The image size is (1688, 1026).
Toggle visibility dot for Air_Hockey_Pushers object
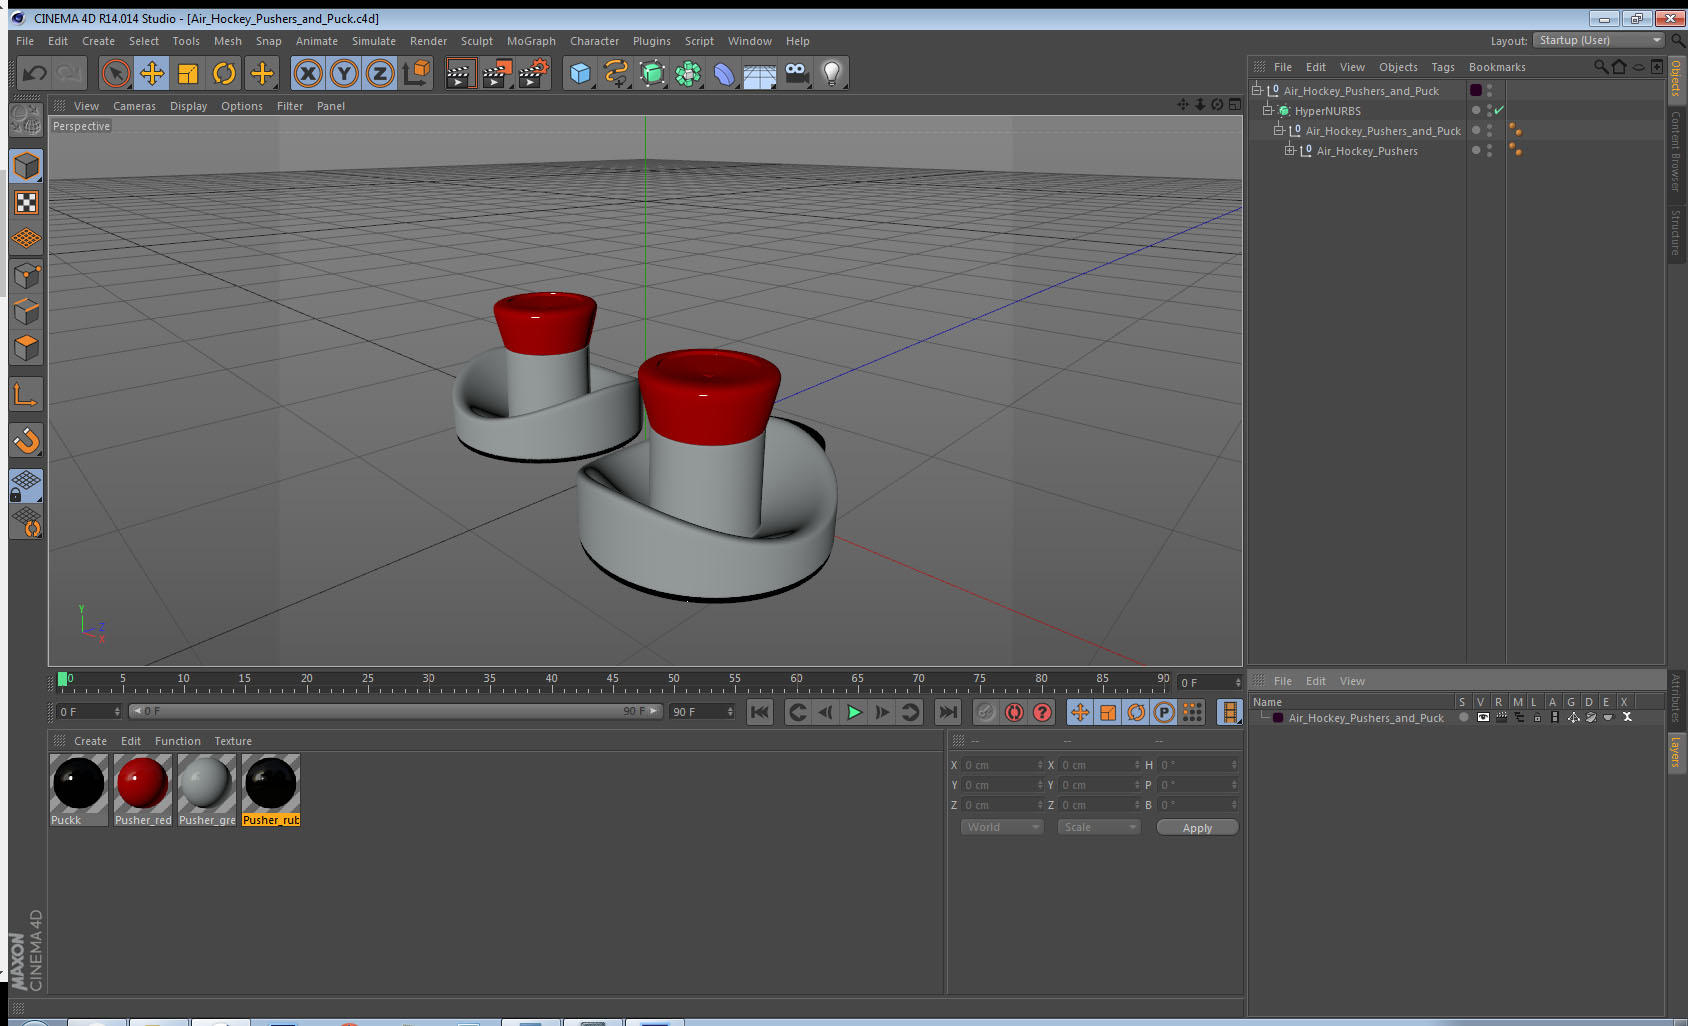1489,147
